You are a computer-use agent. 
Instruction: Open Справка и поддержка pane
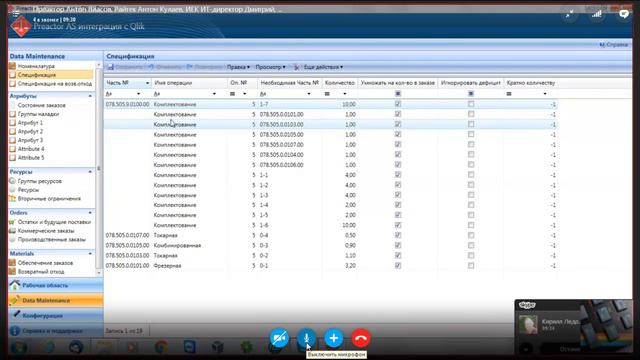click(x=56, y=331)
